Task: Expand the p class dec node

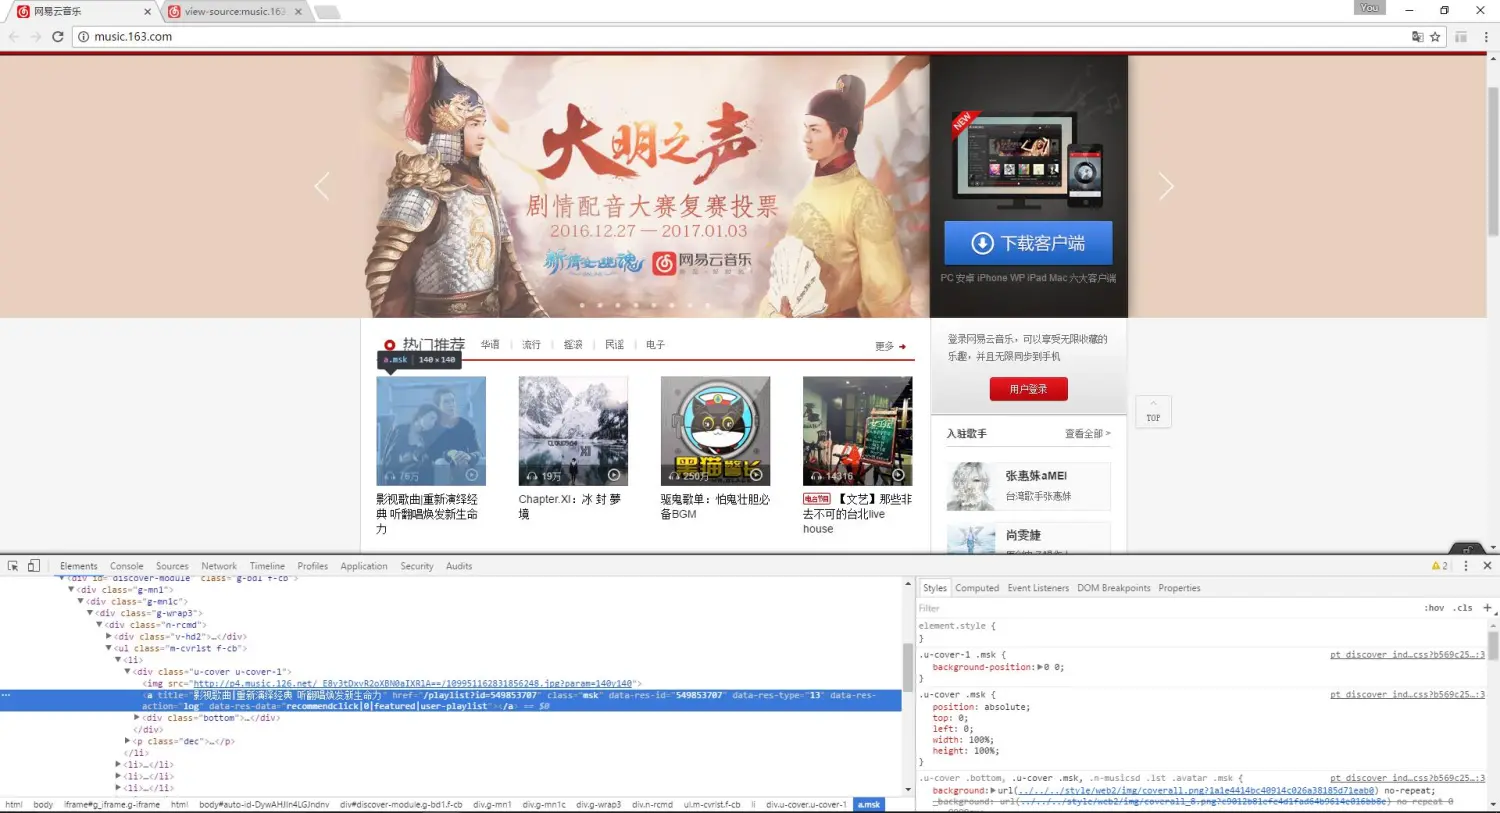Action: click(127, 741)
